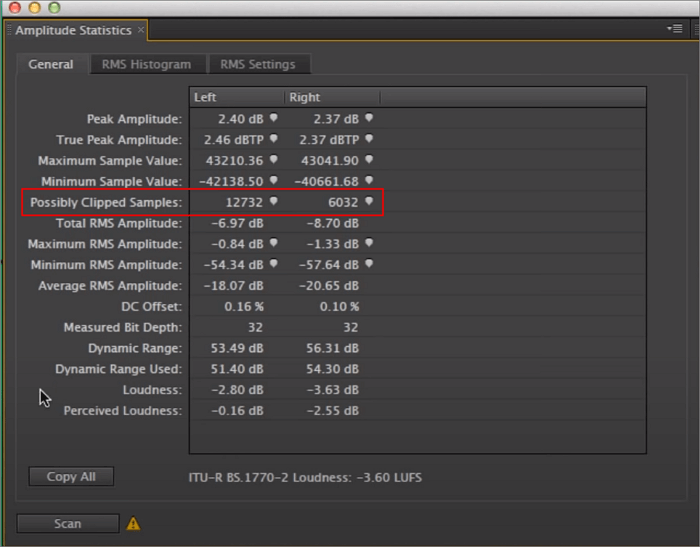Viewport: 700px width, 547px height.
Task: Select the Possibly Clipped Samples row label
Action: (x=106, y=202)
